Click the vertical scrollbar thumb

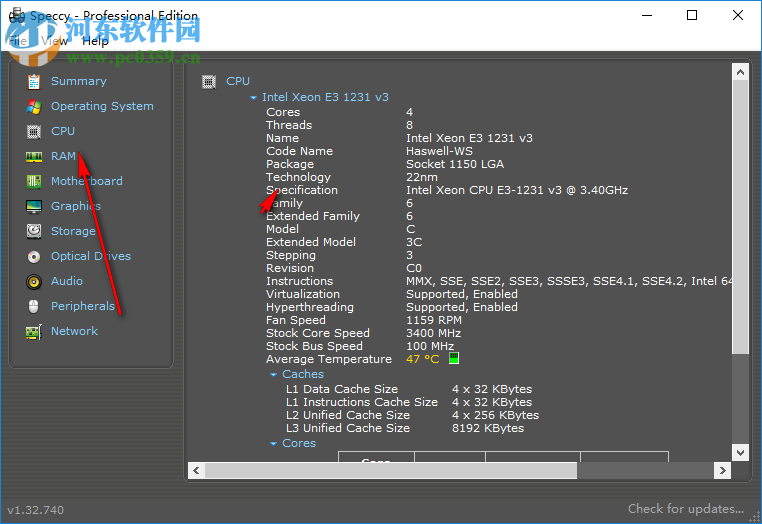[740, 217]
